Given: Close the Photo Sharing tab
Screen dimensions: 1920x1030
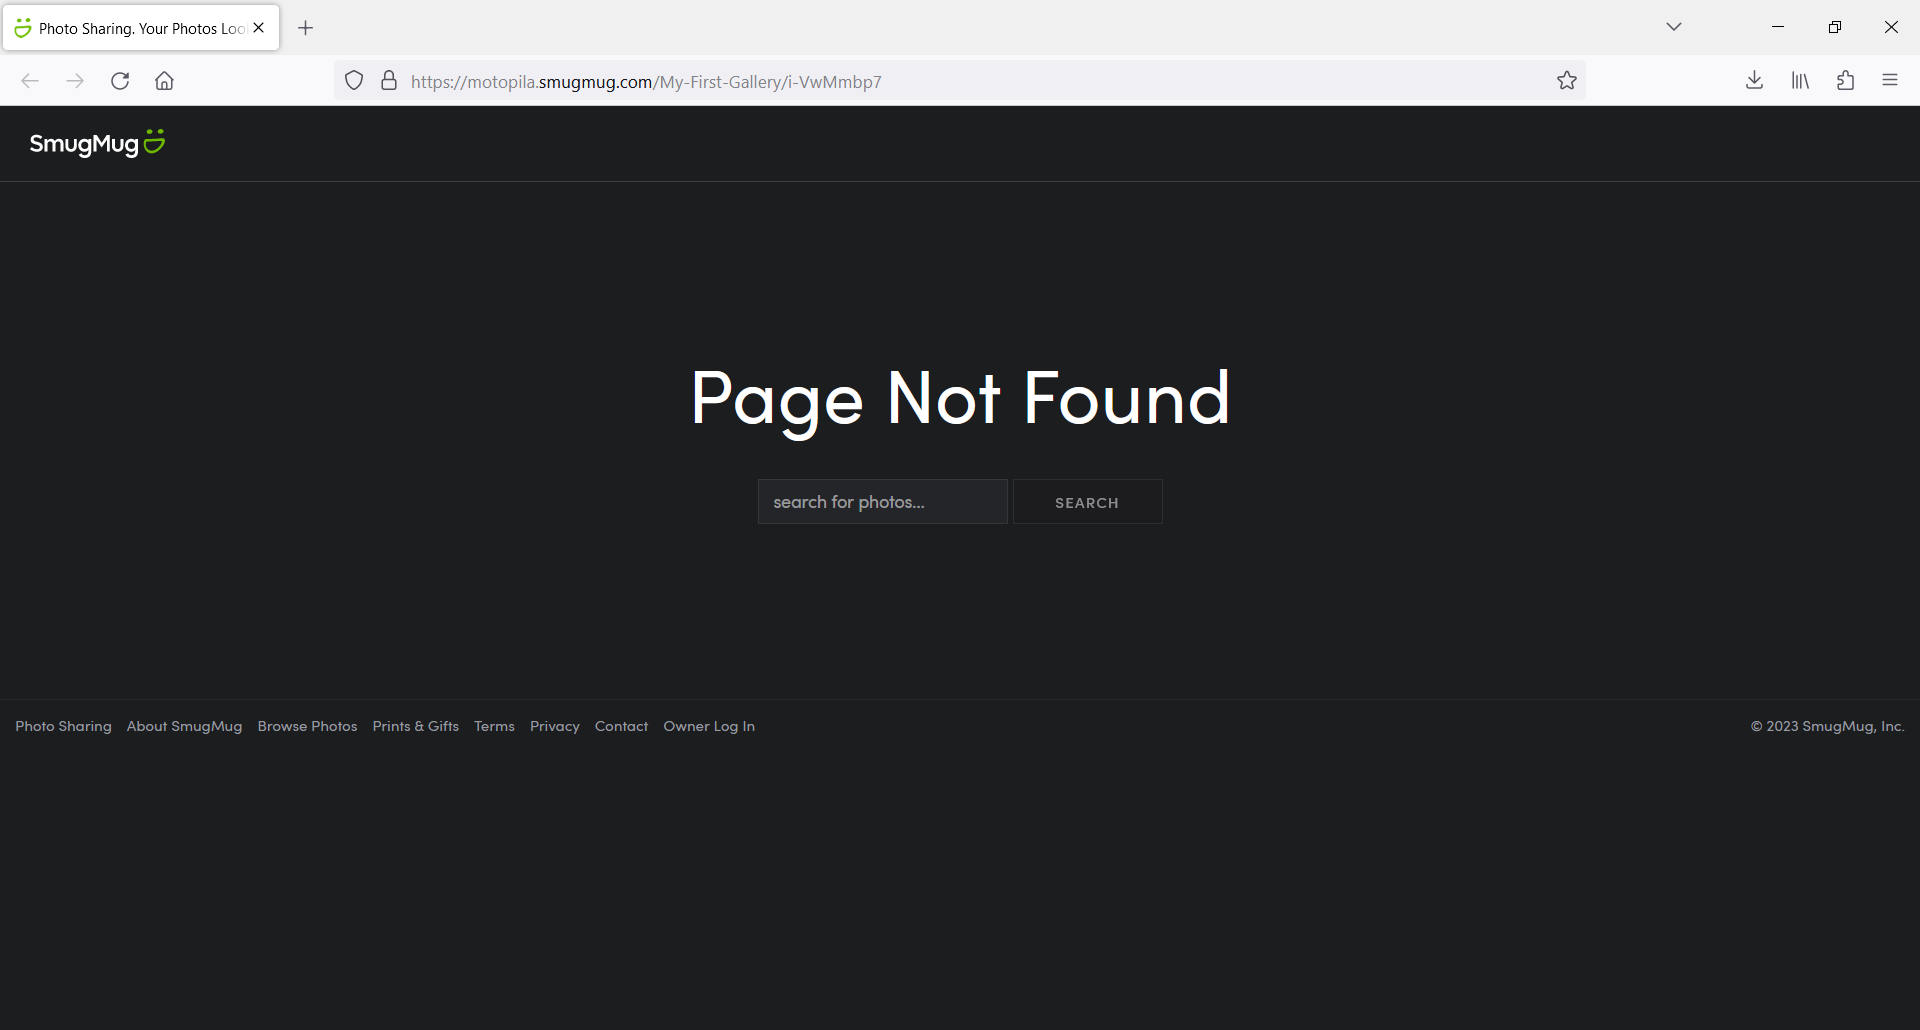Looking at the screenshot, I should [259, 28].
